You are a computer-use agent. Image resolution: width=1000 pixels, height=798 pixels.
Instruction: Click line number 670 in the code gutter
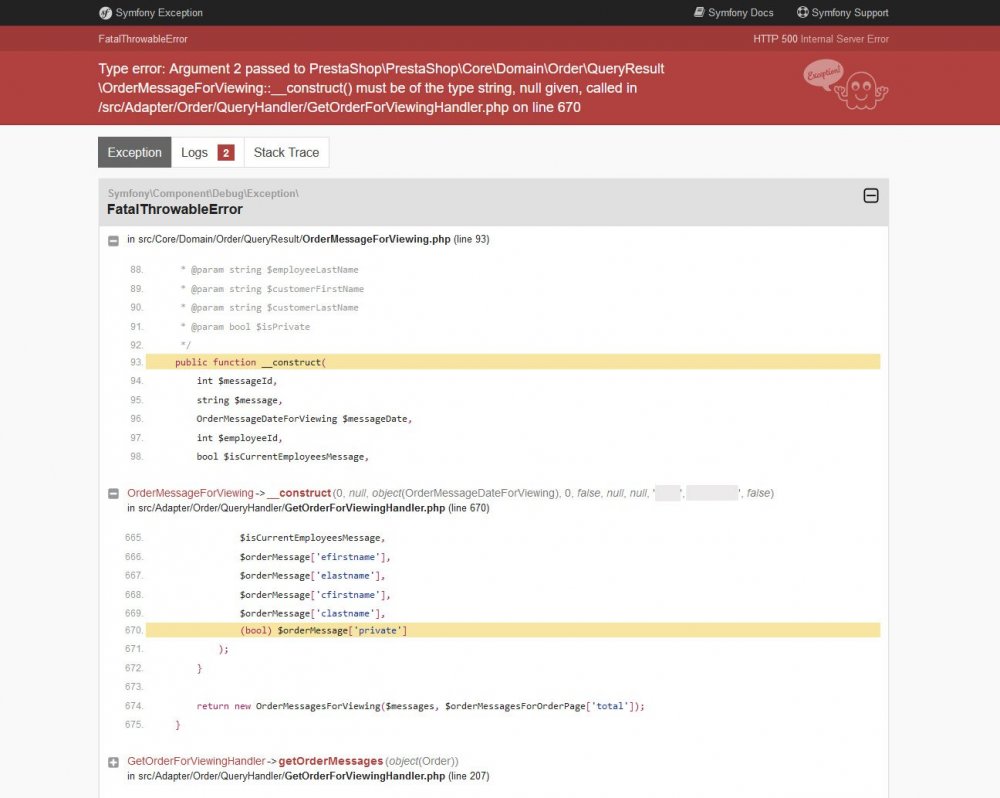pos(134,630)
